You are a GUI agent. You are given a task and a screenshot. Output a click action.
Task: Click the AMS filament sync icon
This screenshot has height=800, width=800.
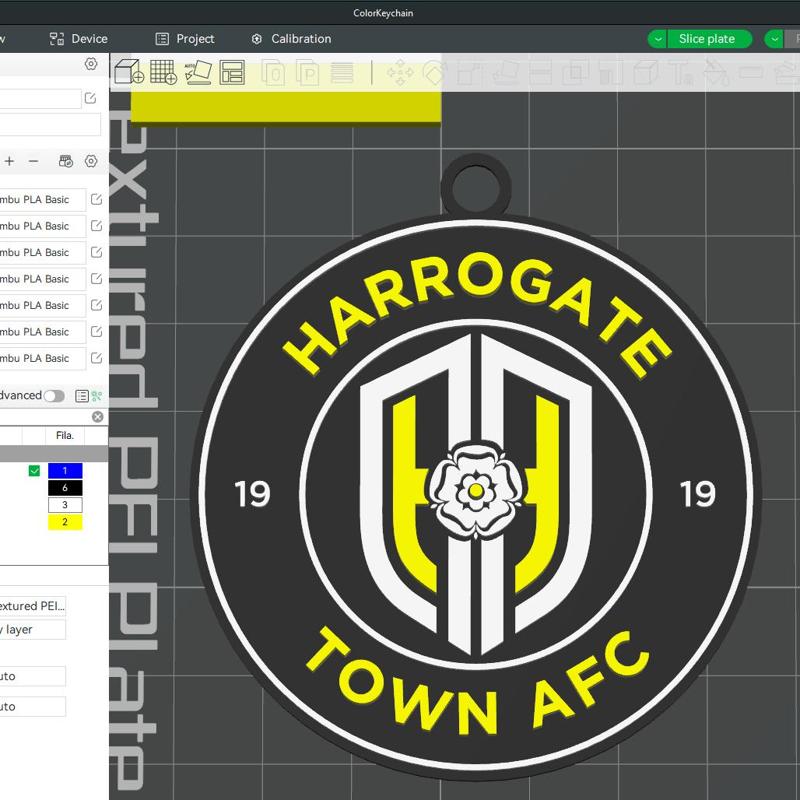(x=66, y=161)
